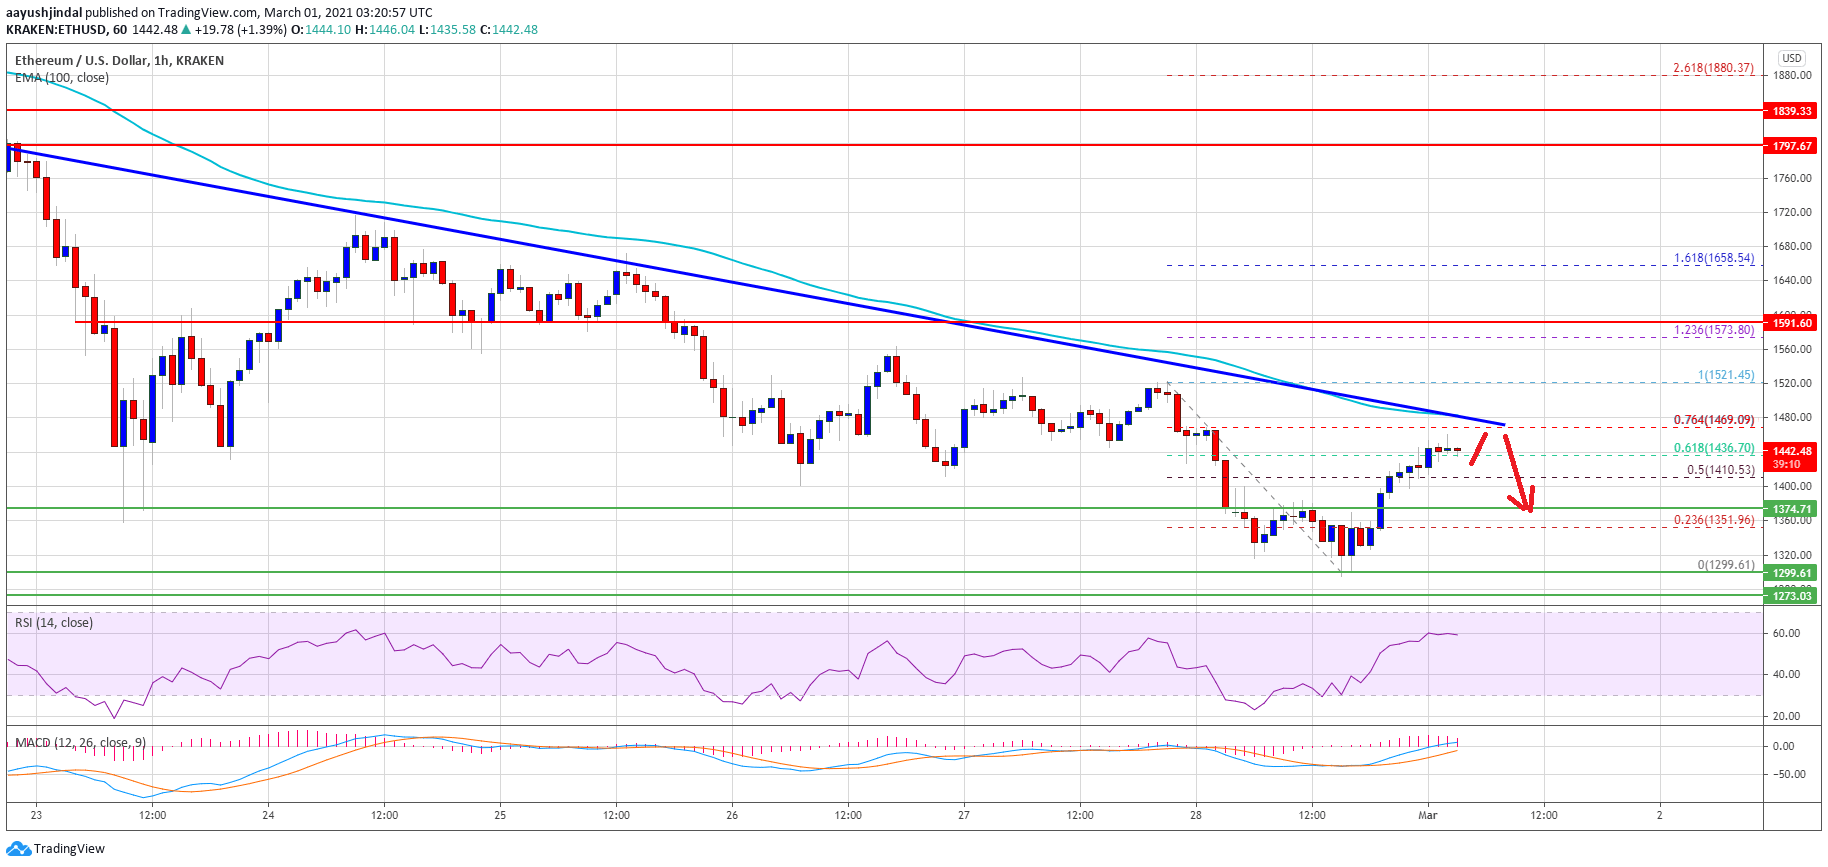Click the 0.764(1469.09) Fibonacci level label

click(1713, 421)
